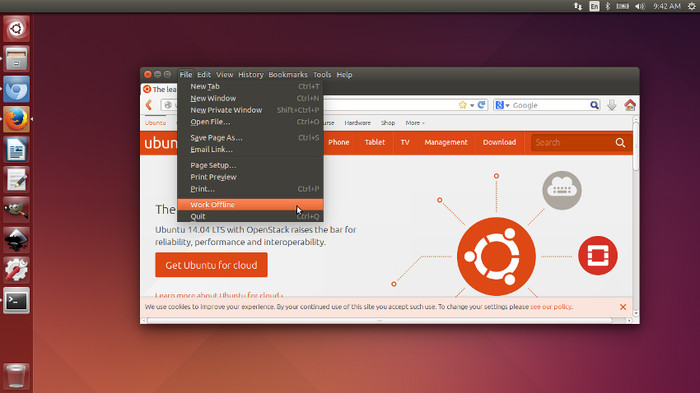700x393 pixels.
Task: Choose Save Page As…
Action: [250, 138]
